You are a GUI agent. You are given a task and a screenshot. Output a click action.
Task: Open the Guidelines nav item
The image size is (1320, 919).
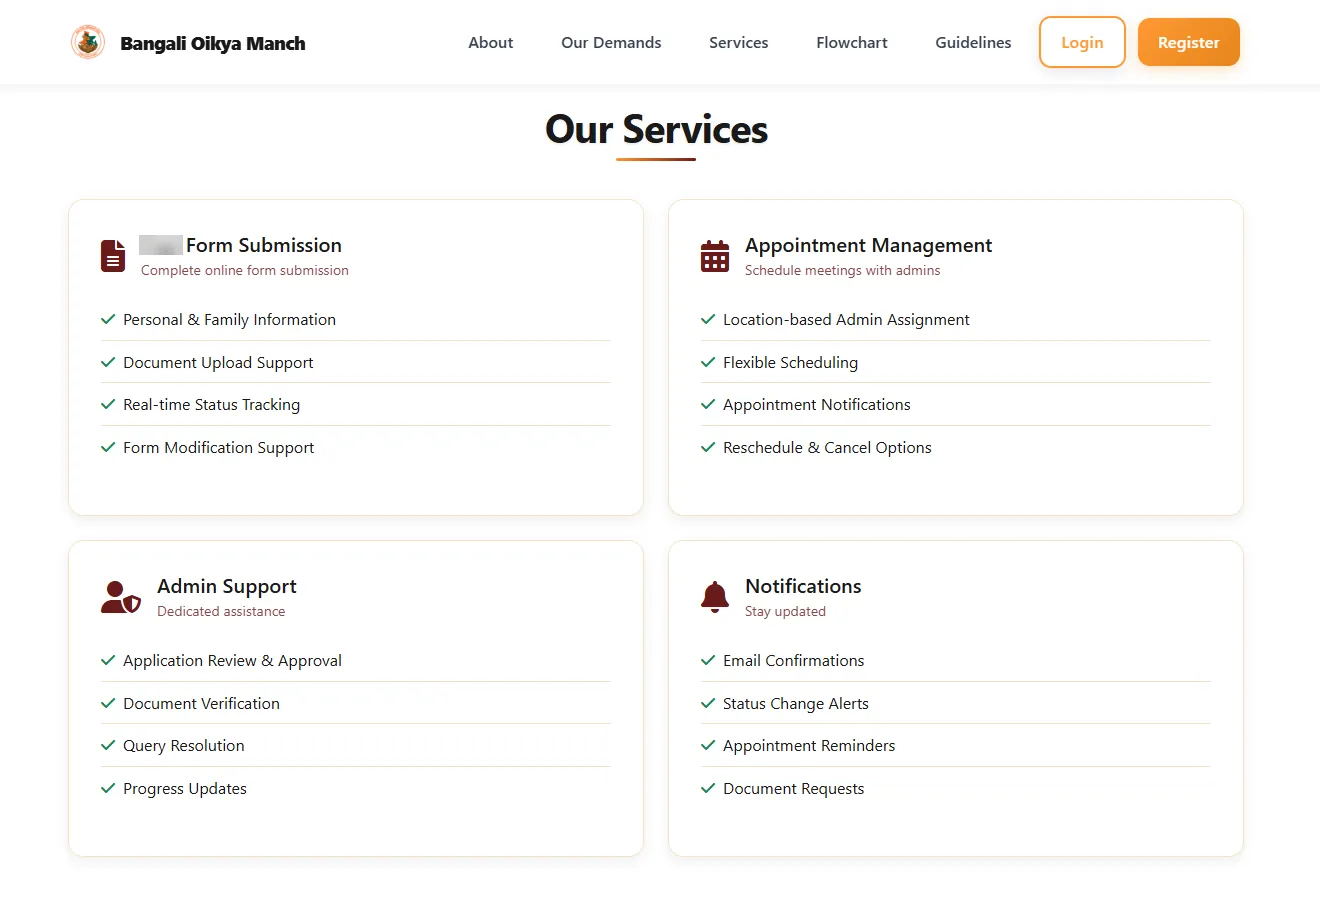[x=973, y=43]
